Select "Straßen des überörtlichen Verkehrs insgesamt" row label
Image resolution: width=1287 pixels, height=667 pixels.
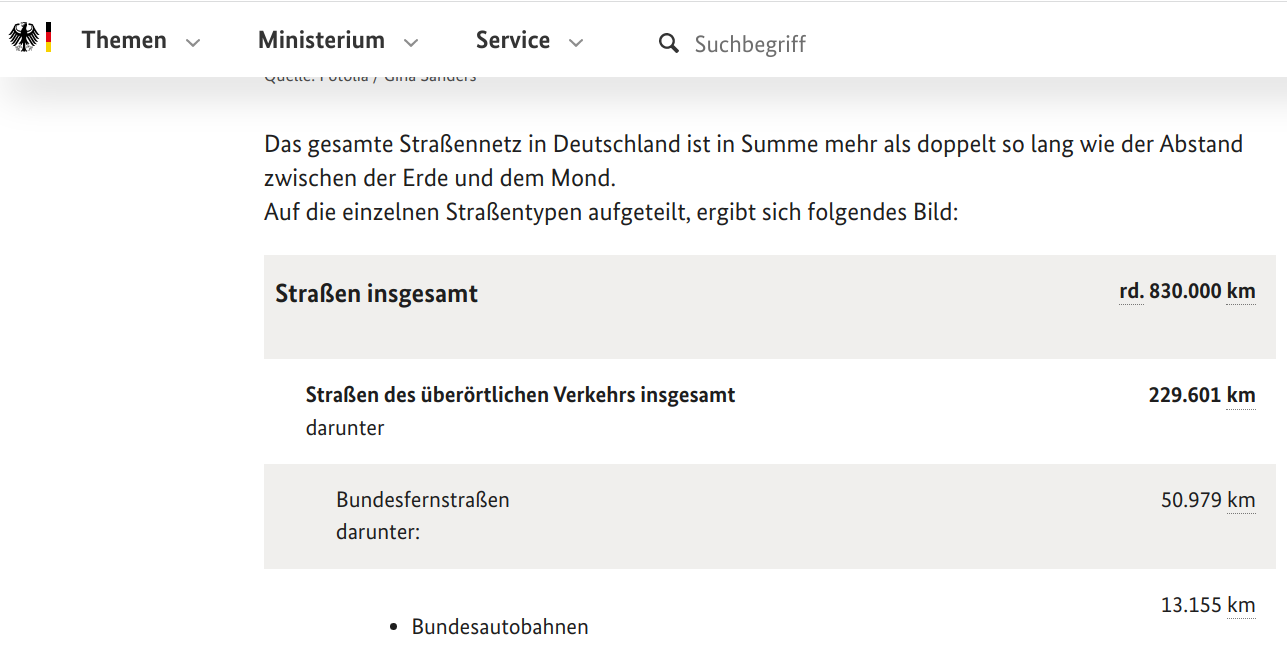coord(520,395)
